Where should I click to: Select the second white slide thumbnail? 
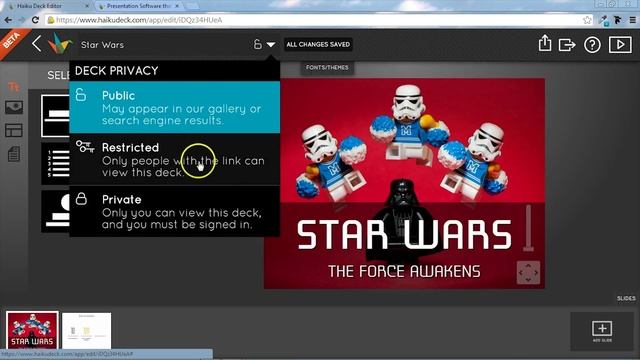click(87, 331)
